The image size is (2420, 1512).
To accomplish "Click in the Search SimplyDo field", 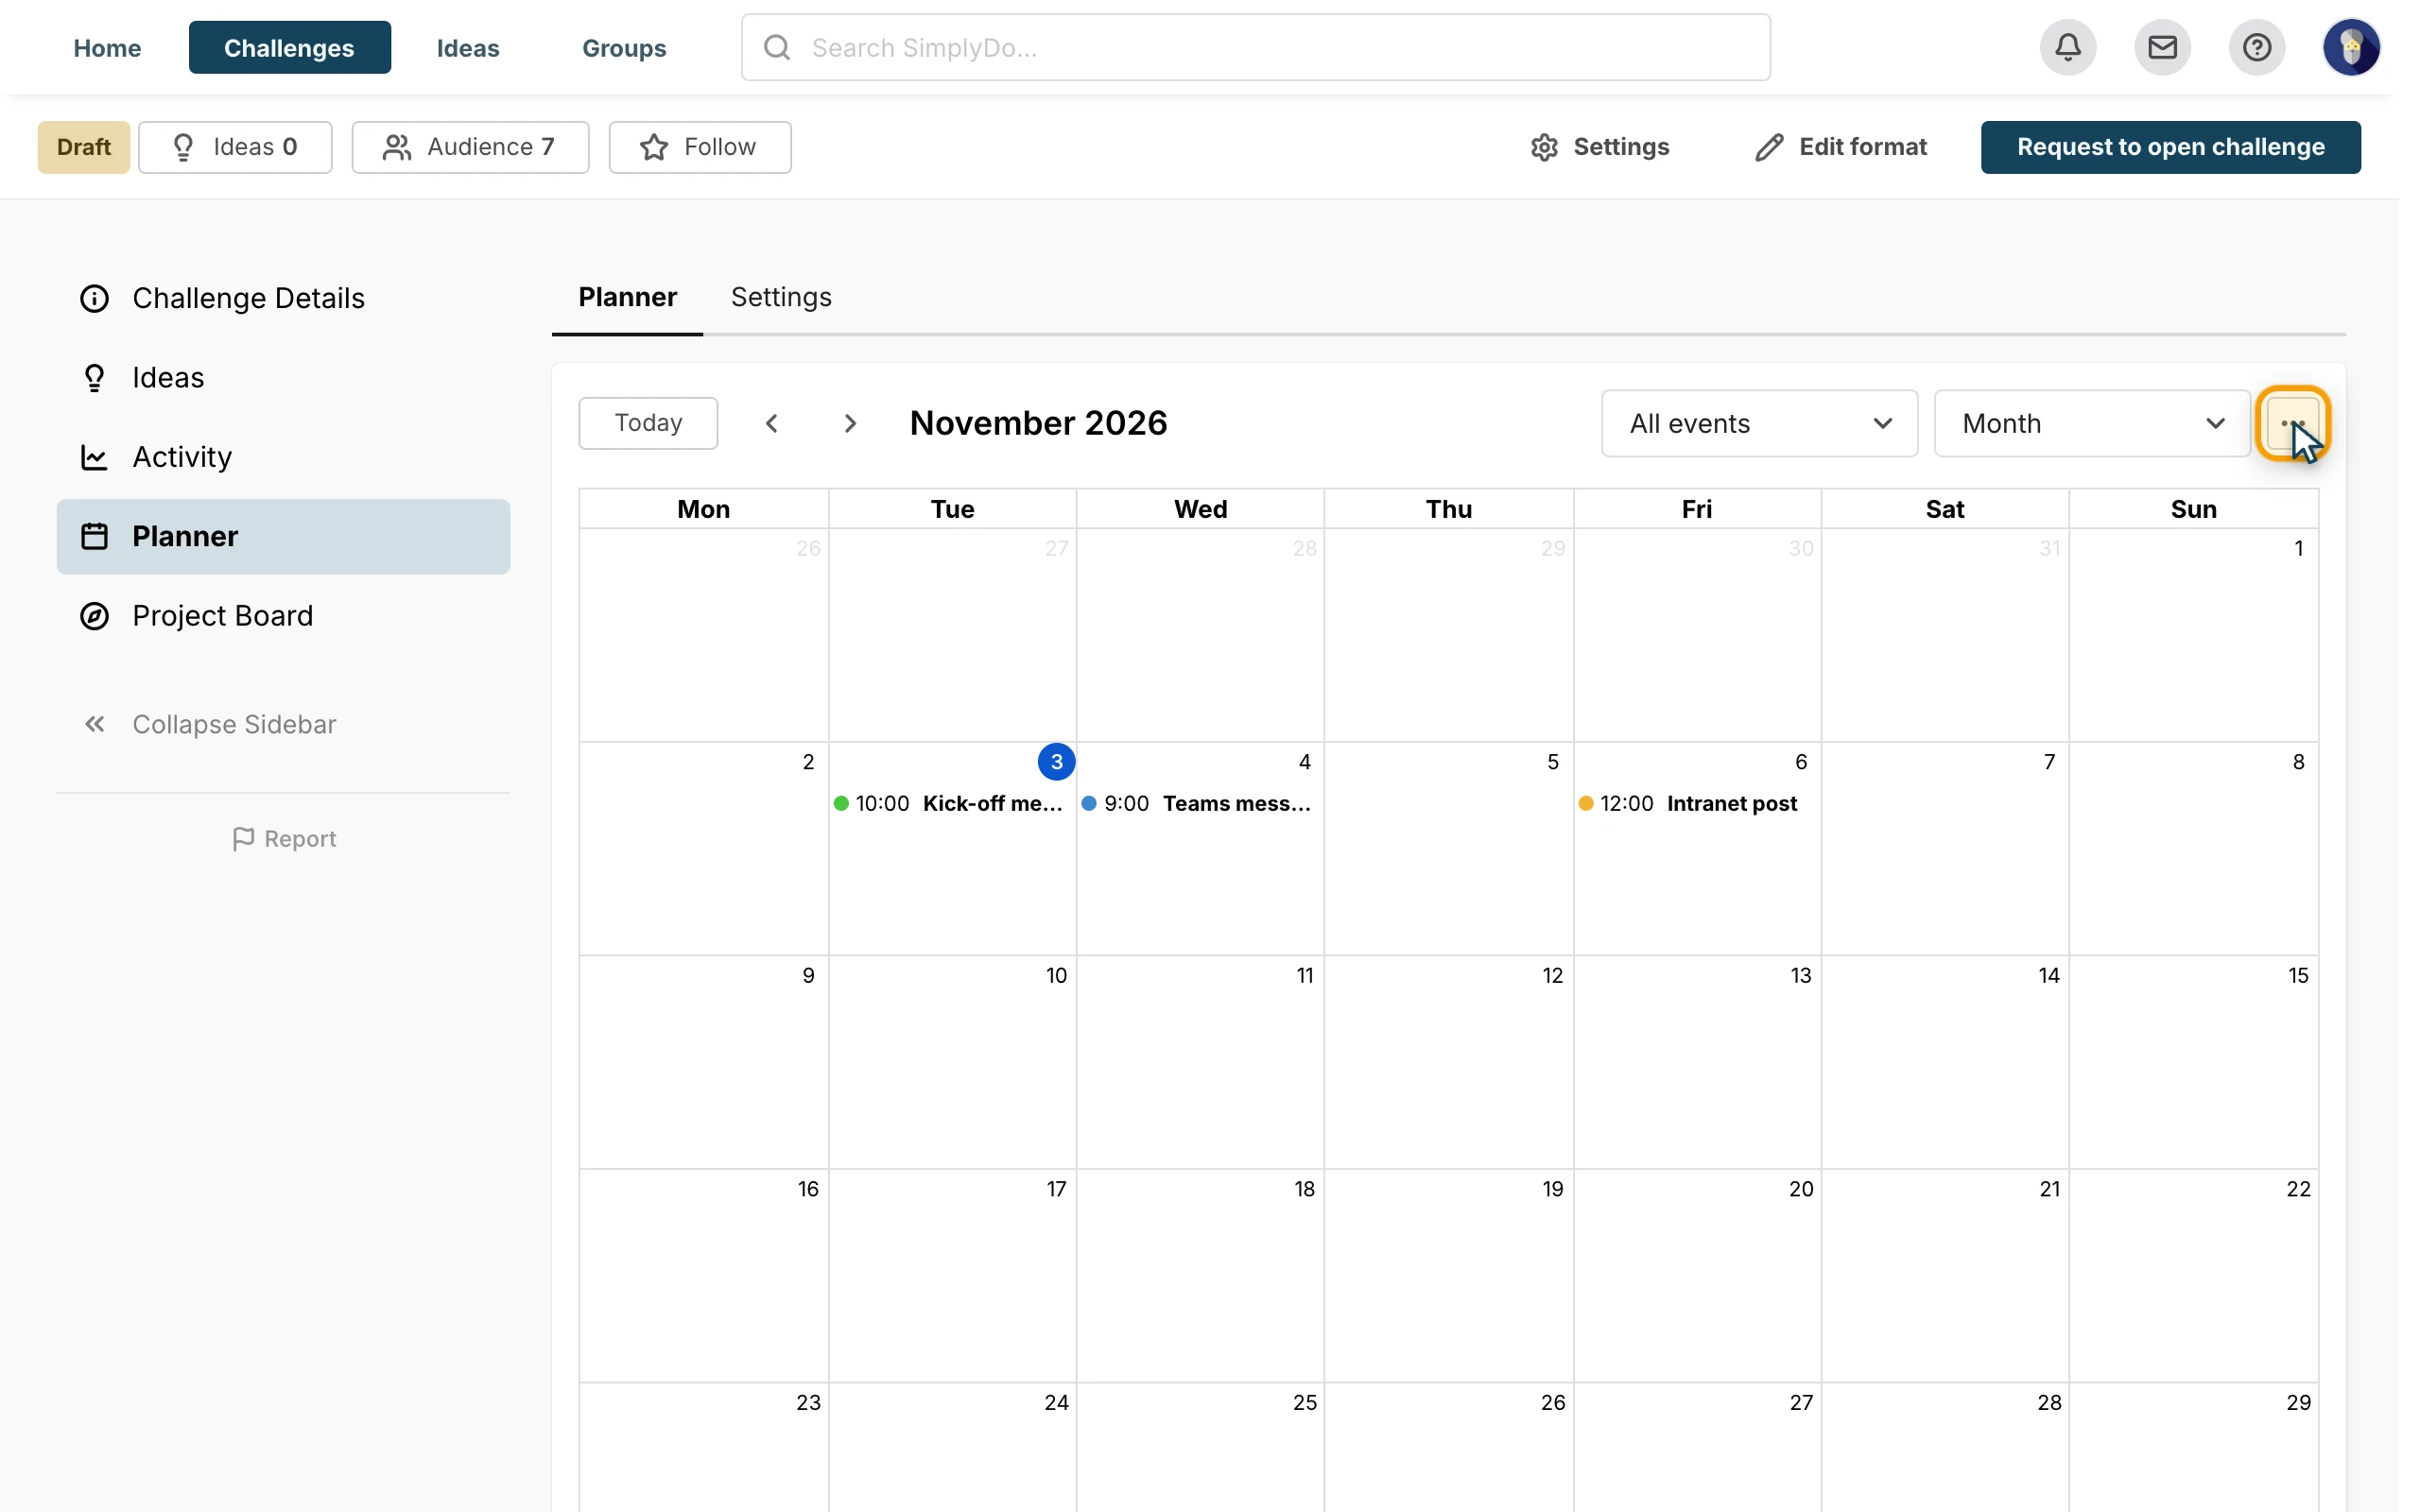I will click(x=1255, y=47).
